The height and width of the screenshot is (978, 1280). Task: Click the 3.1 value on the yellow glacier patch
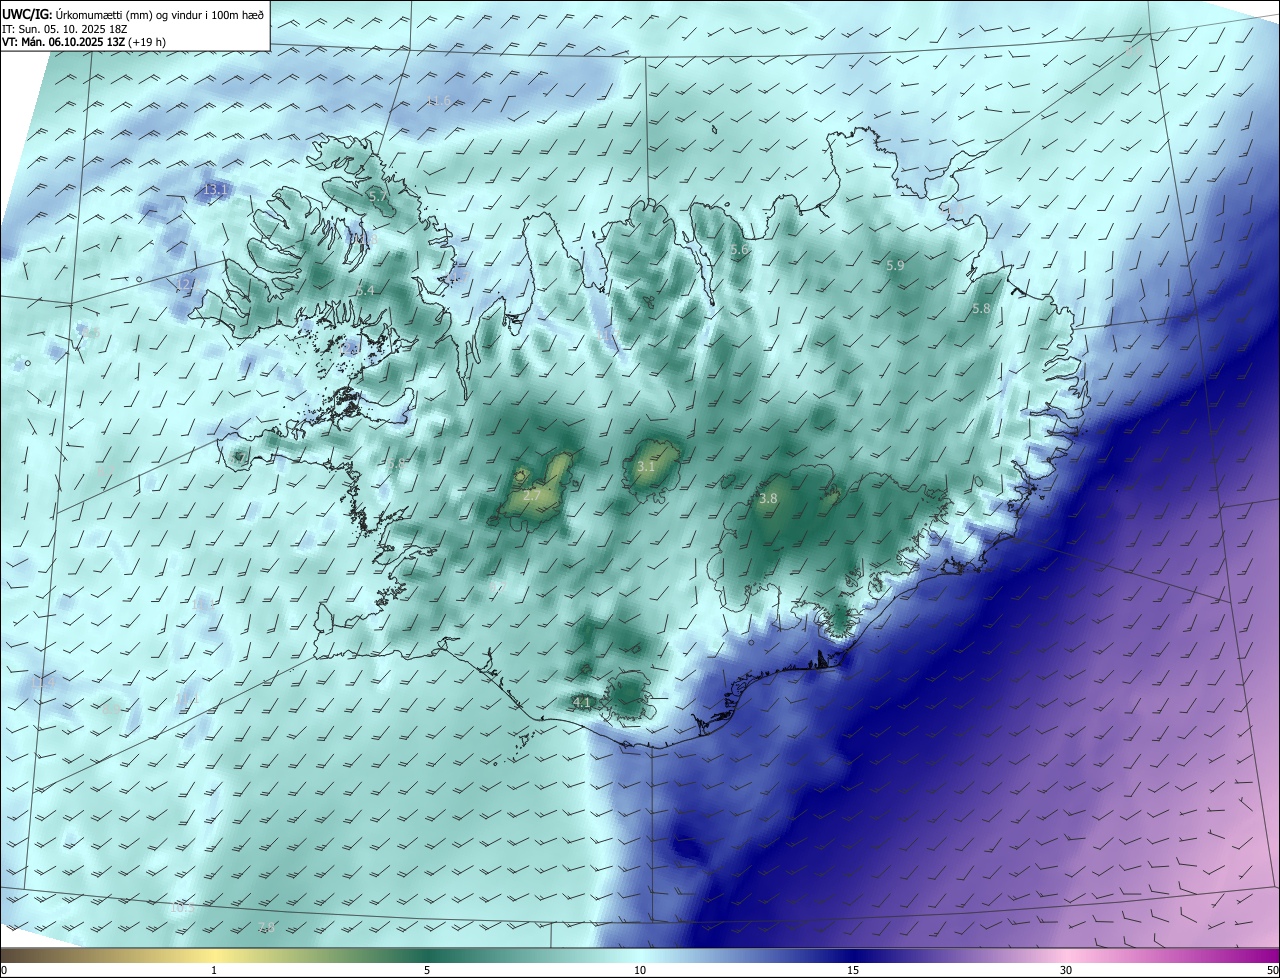point(646,467)
